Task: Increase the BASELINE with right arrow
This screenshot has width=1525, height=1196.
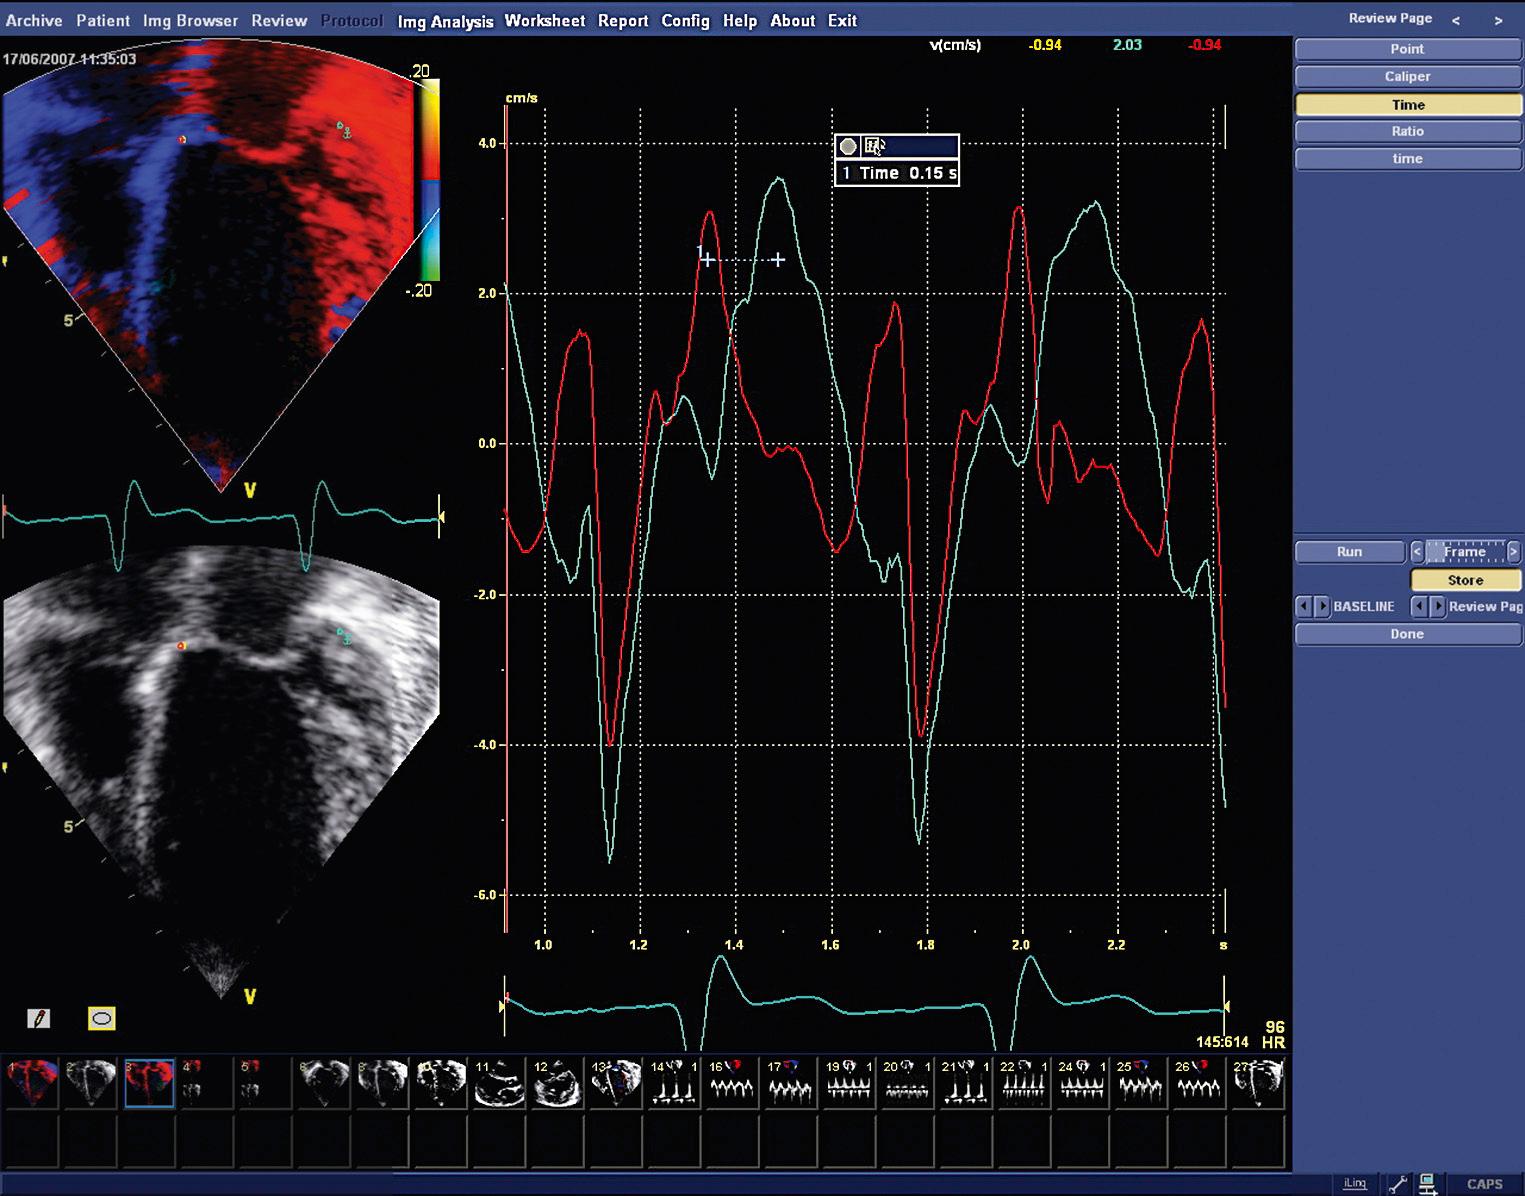Action: click(1322, 607)
